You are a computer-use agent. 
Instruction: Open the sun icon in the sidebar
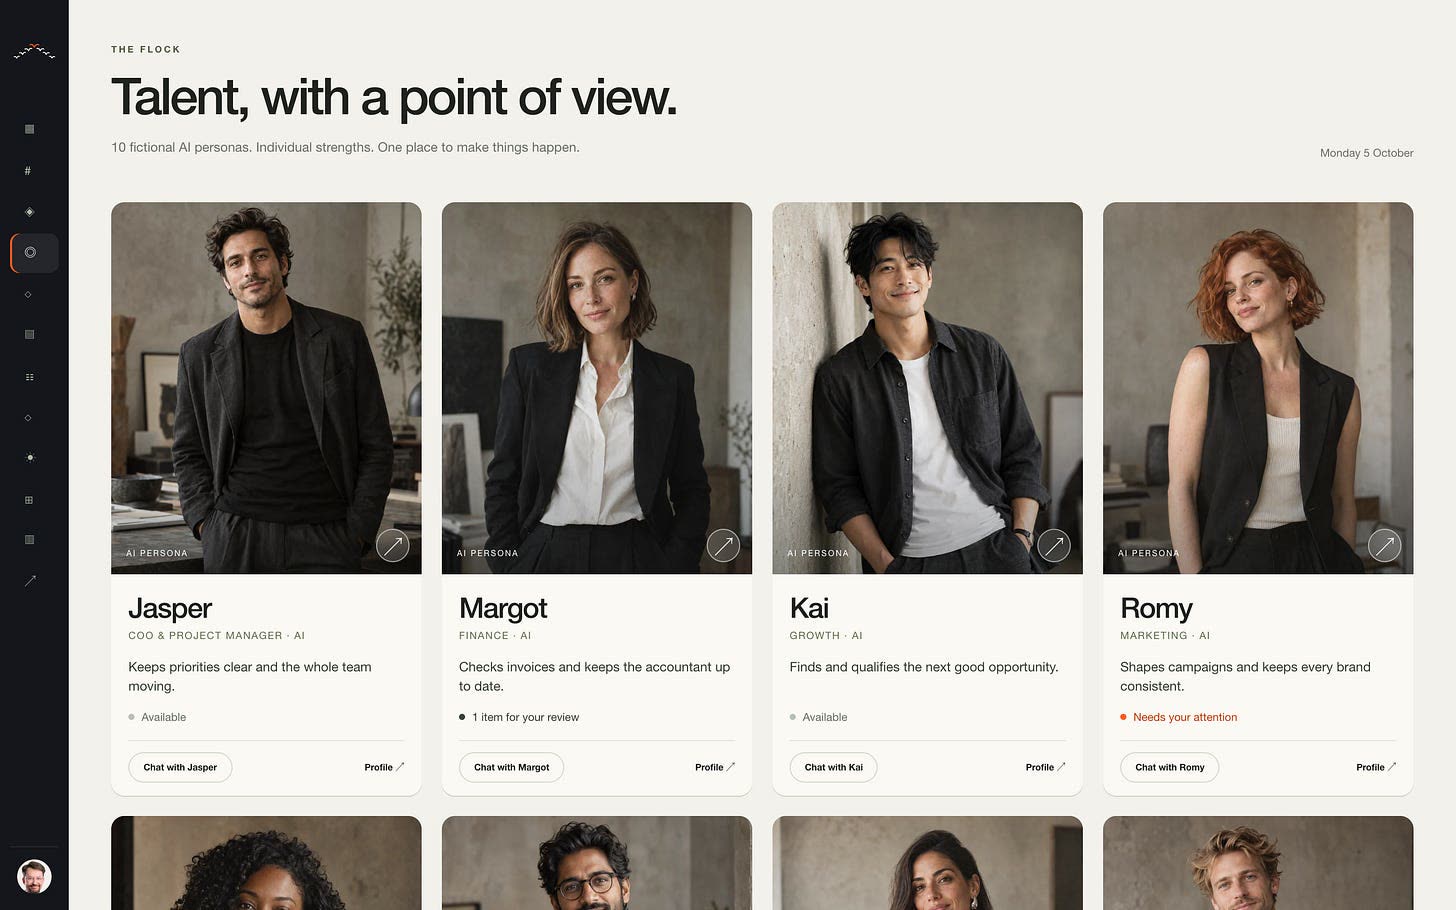click(30, 458)
